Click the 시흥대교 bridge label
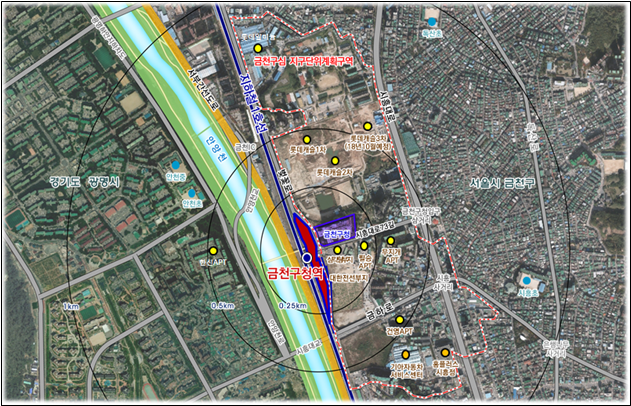 point(309,347)
